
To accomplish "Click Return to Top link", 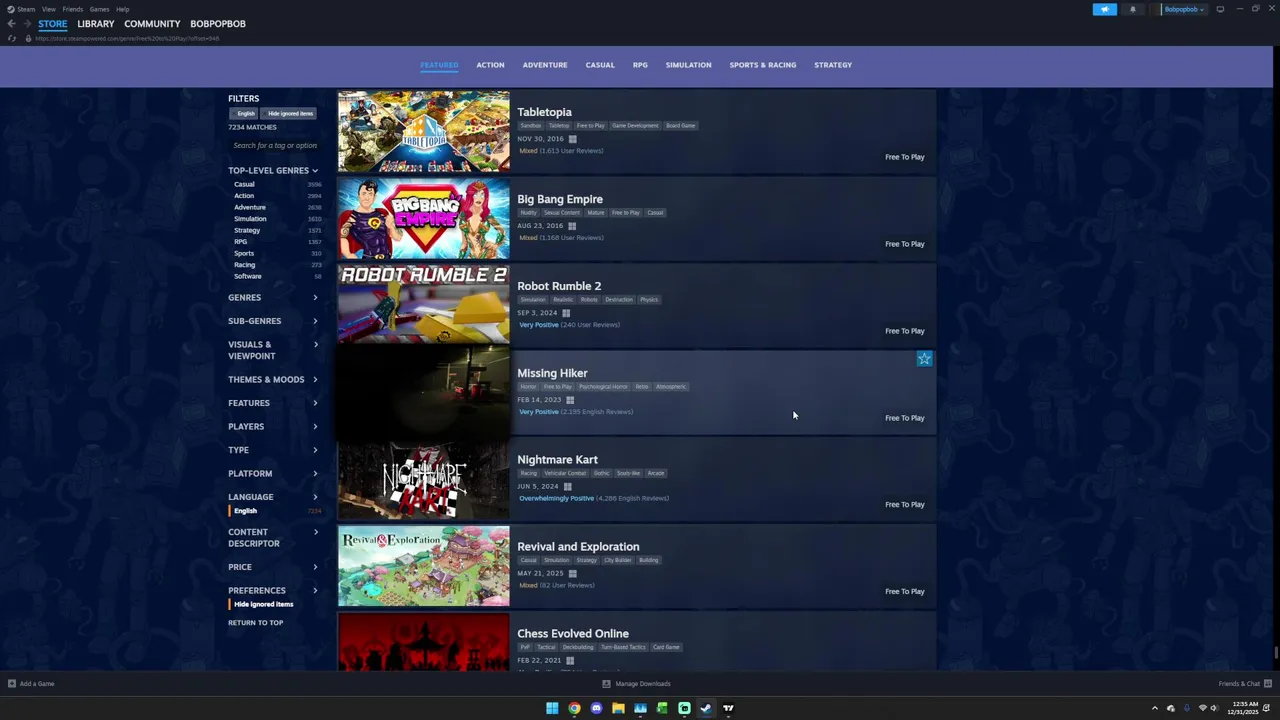I will pyautogui.click(x=256, y=623).
